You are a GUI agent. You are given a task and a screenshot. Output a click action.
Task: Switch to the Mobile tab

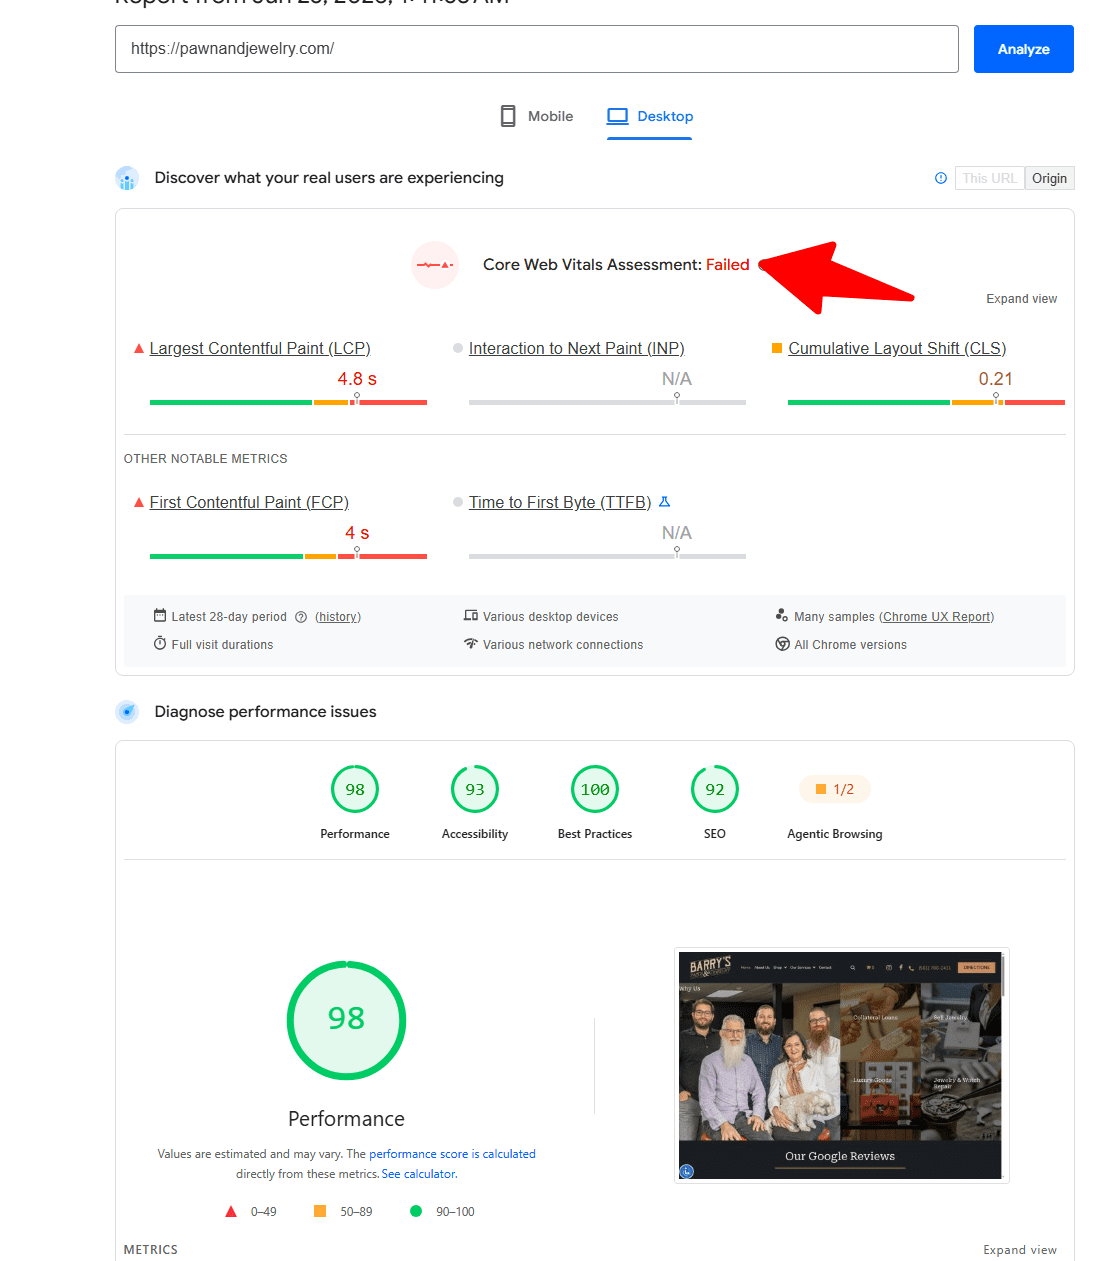(537, 116)
